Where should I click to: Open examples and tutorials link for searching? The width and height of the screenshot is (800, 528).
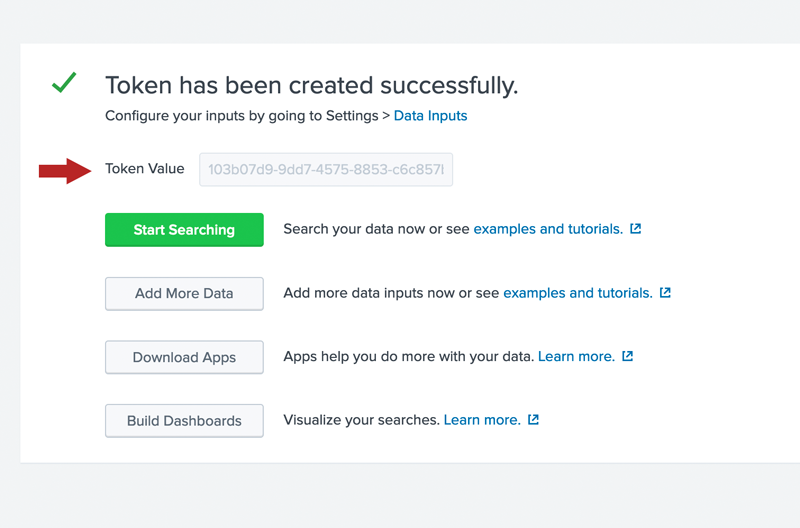click(547, 229)
